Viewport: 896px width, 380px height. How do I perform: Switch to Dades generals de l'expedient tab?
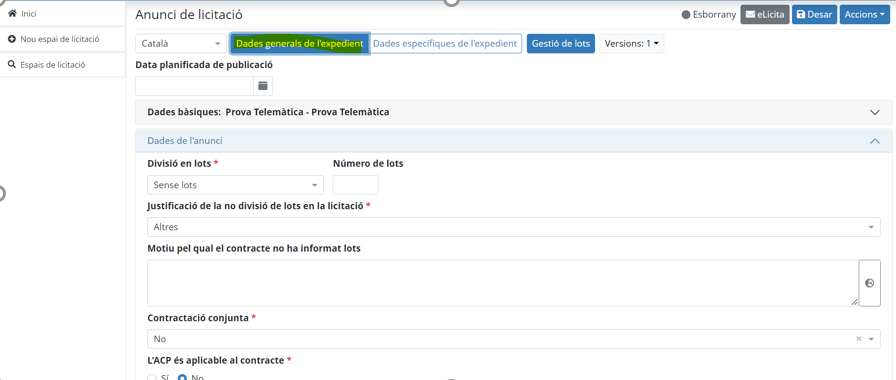pyautogui.click(x=299, y=43)
